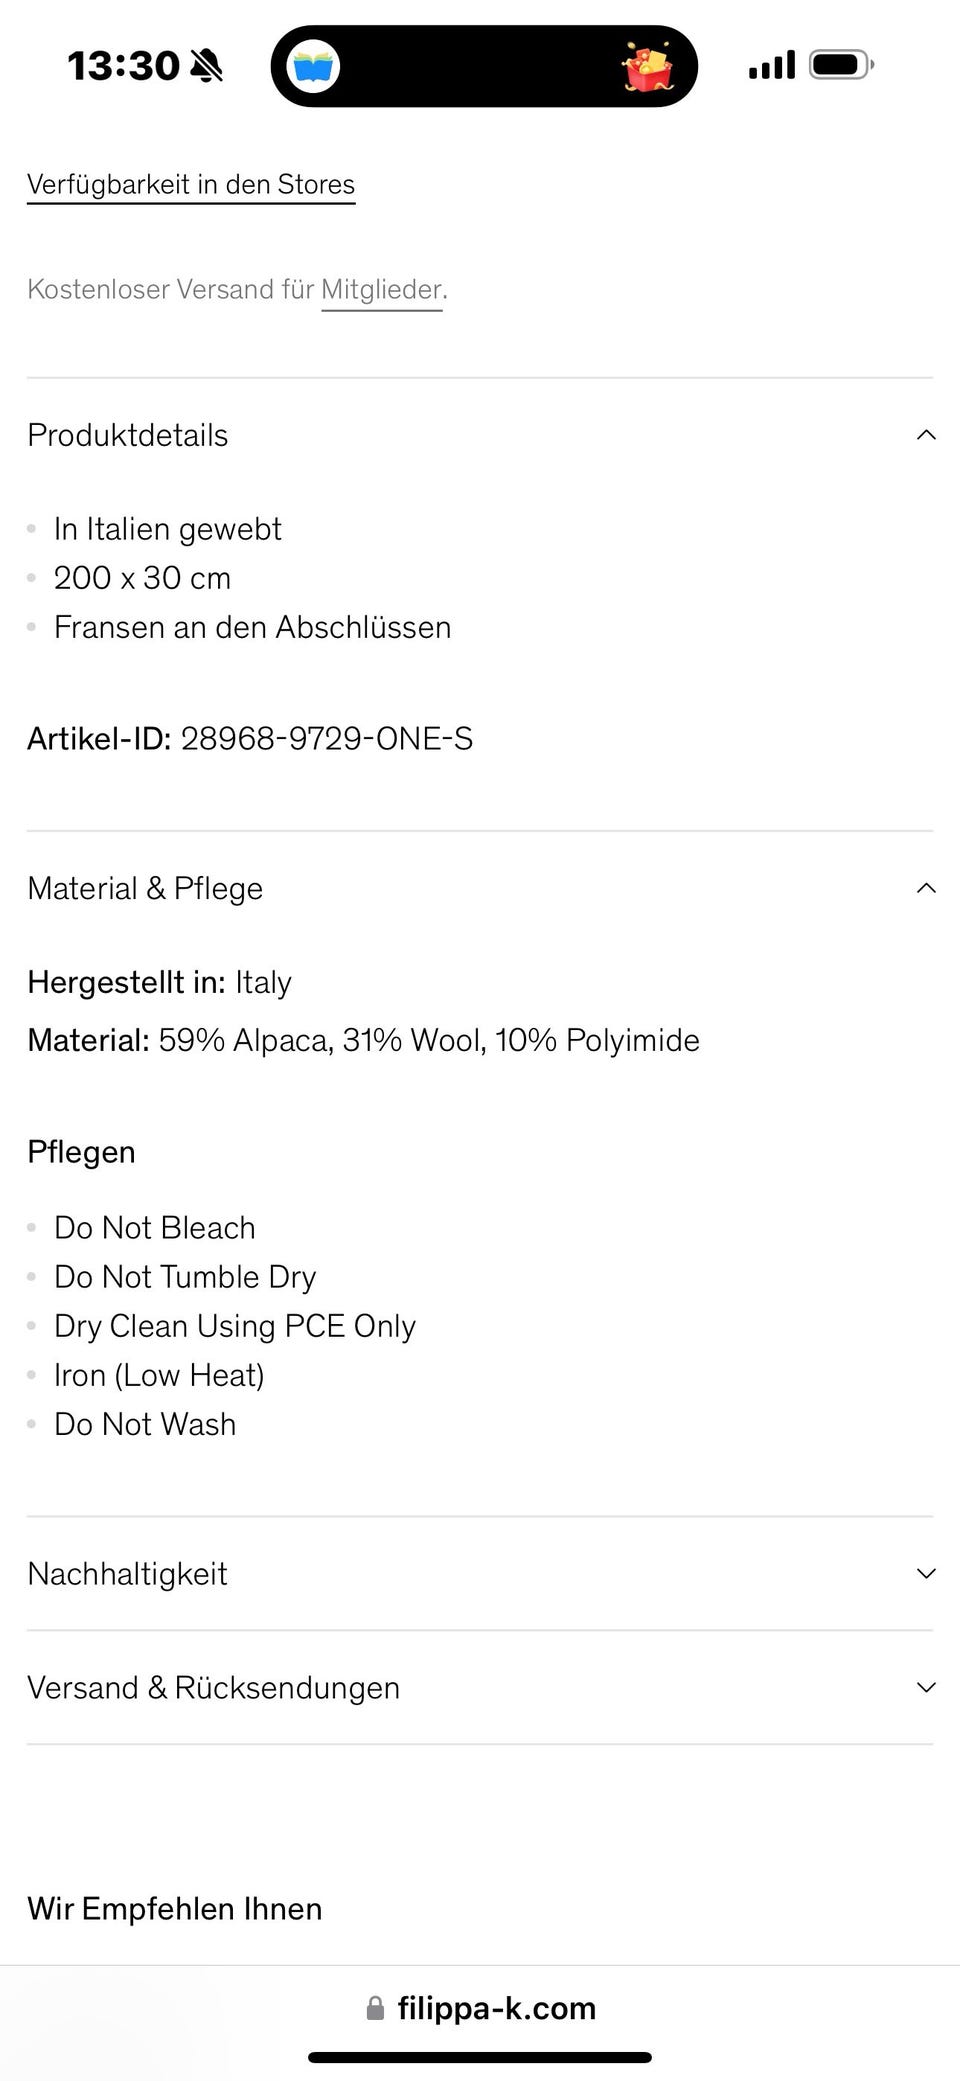
Task: Tap the blue book app icon in Dynamic Island
Action: (x=313, y=67)
